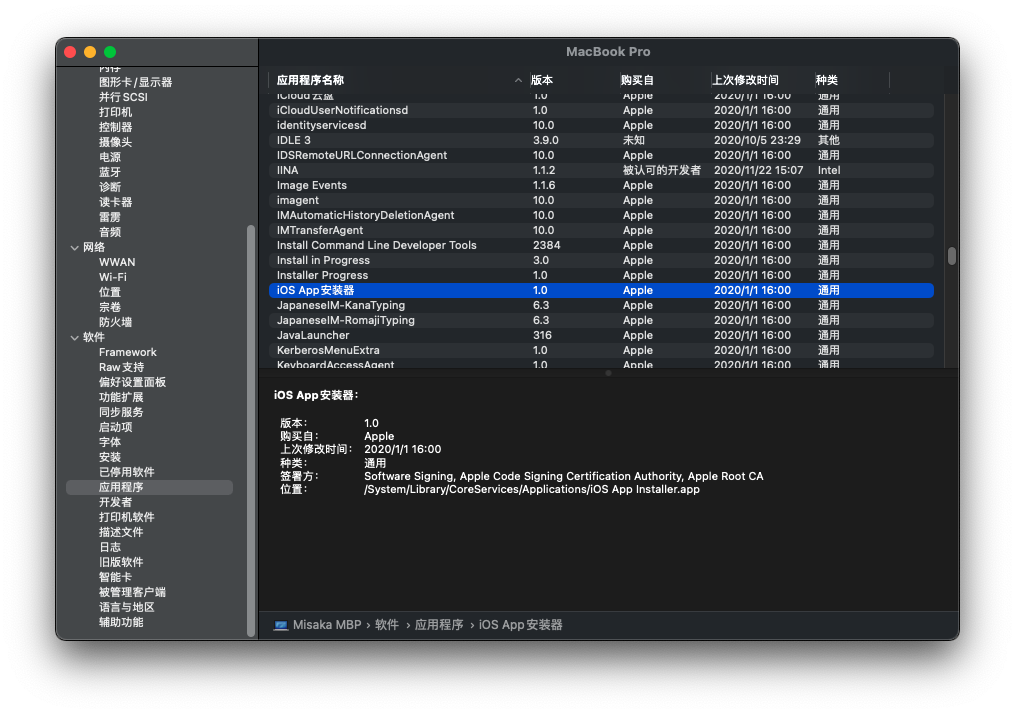Select 打印机软件 in sidebar
The image size is (1015, 714).
point(126,517)
